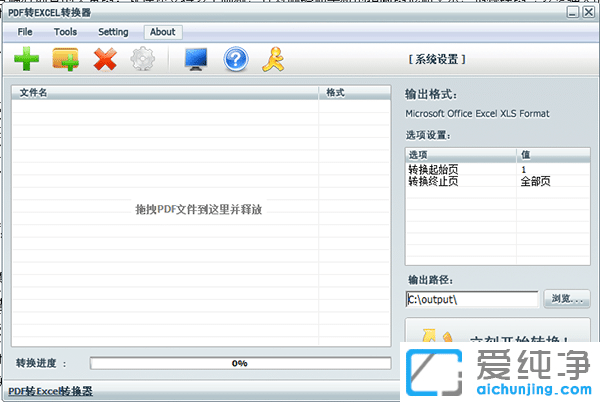Close the PDF转EXCEL转换器 window
The height and width of the screenshot is (402, 600).
[x=589, y=12]
